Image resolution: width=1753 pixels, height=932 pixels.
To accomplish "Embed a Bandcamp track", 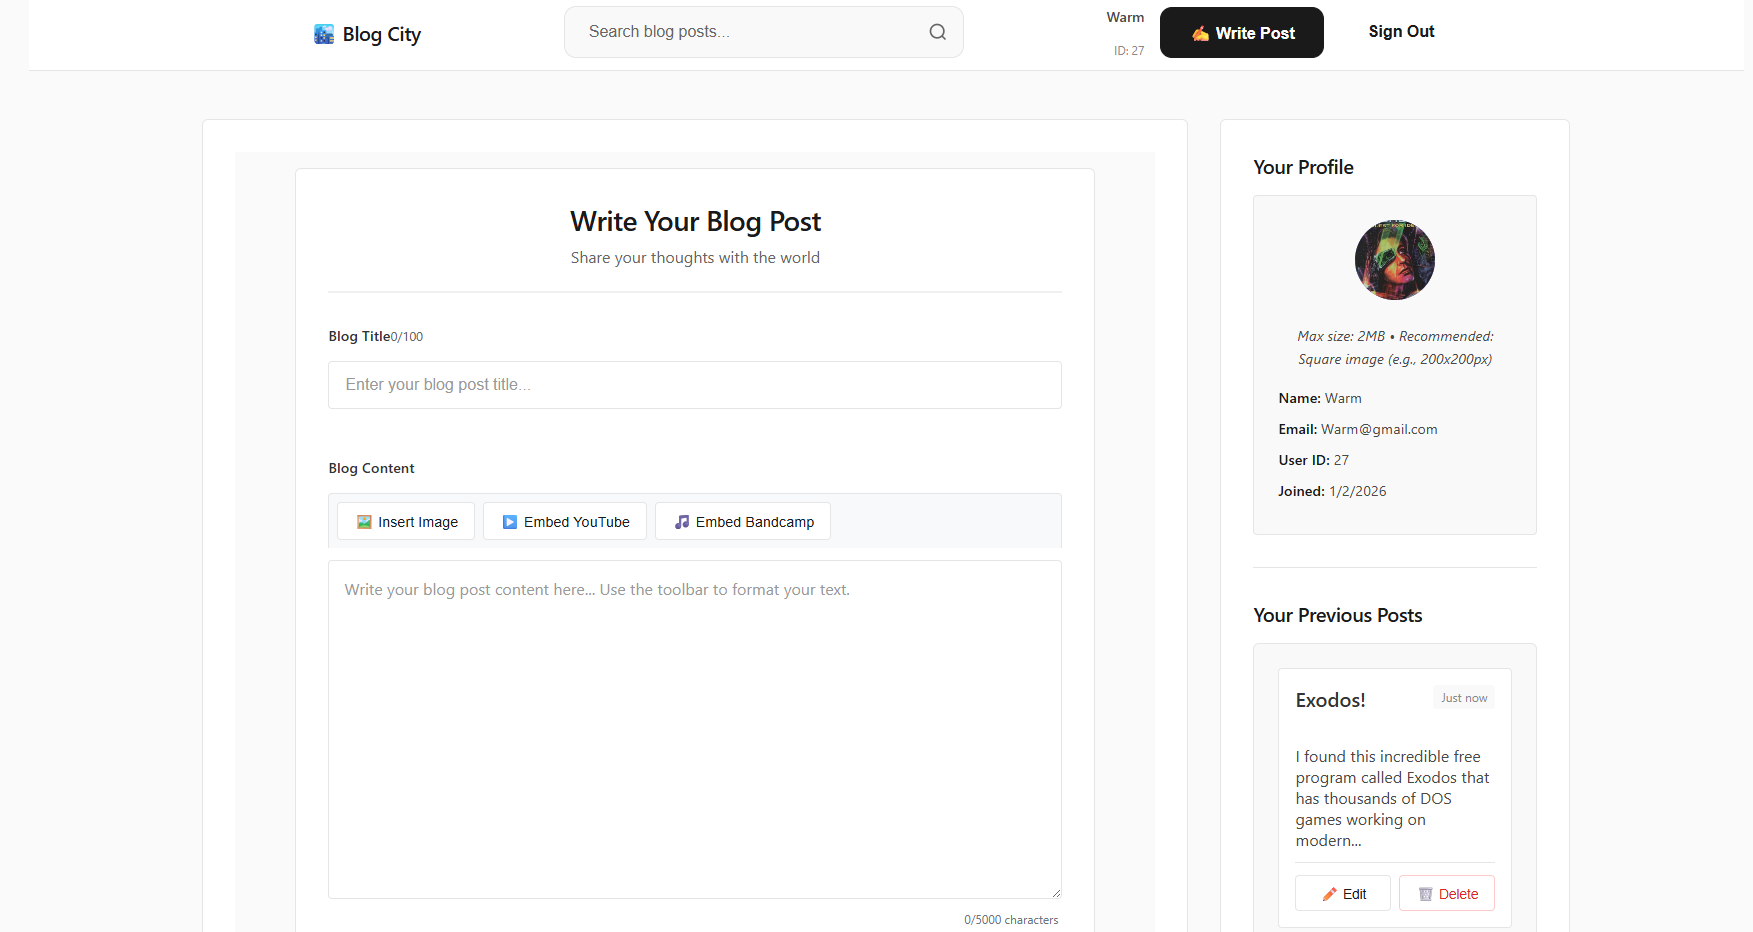I will pyautogui.click(x=742, y=521).
